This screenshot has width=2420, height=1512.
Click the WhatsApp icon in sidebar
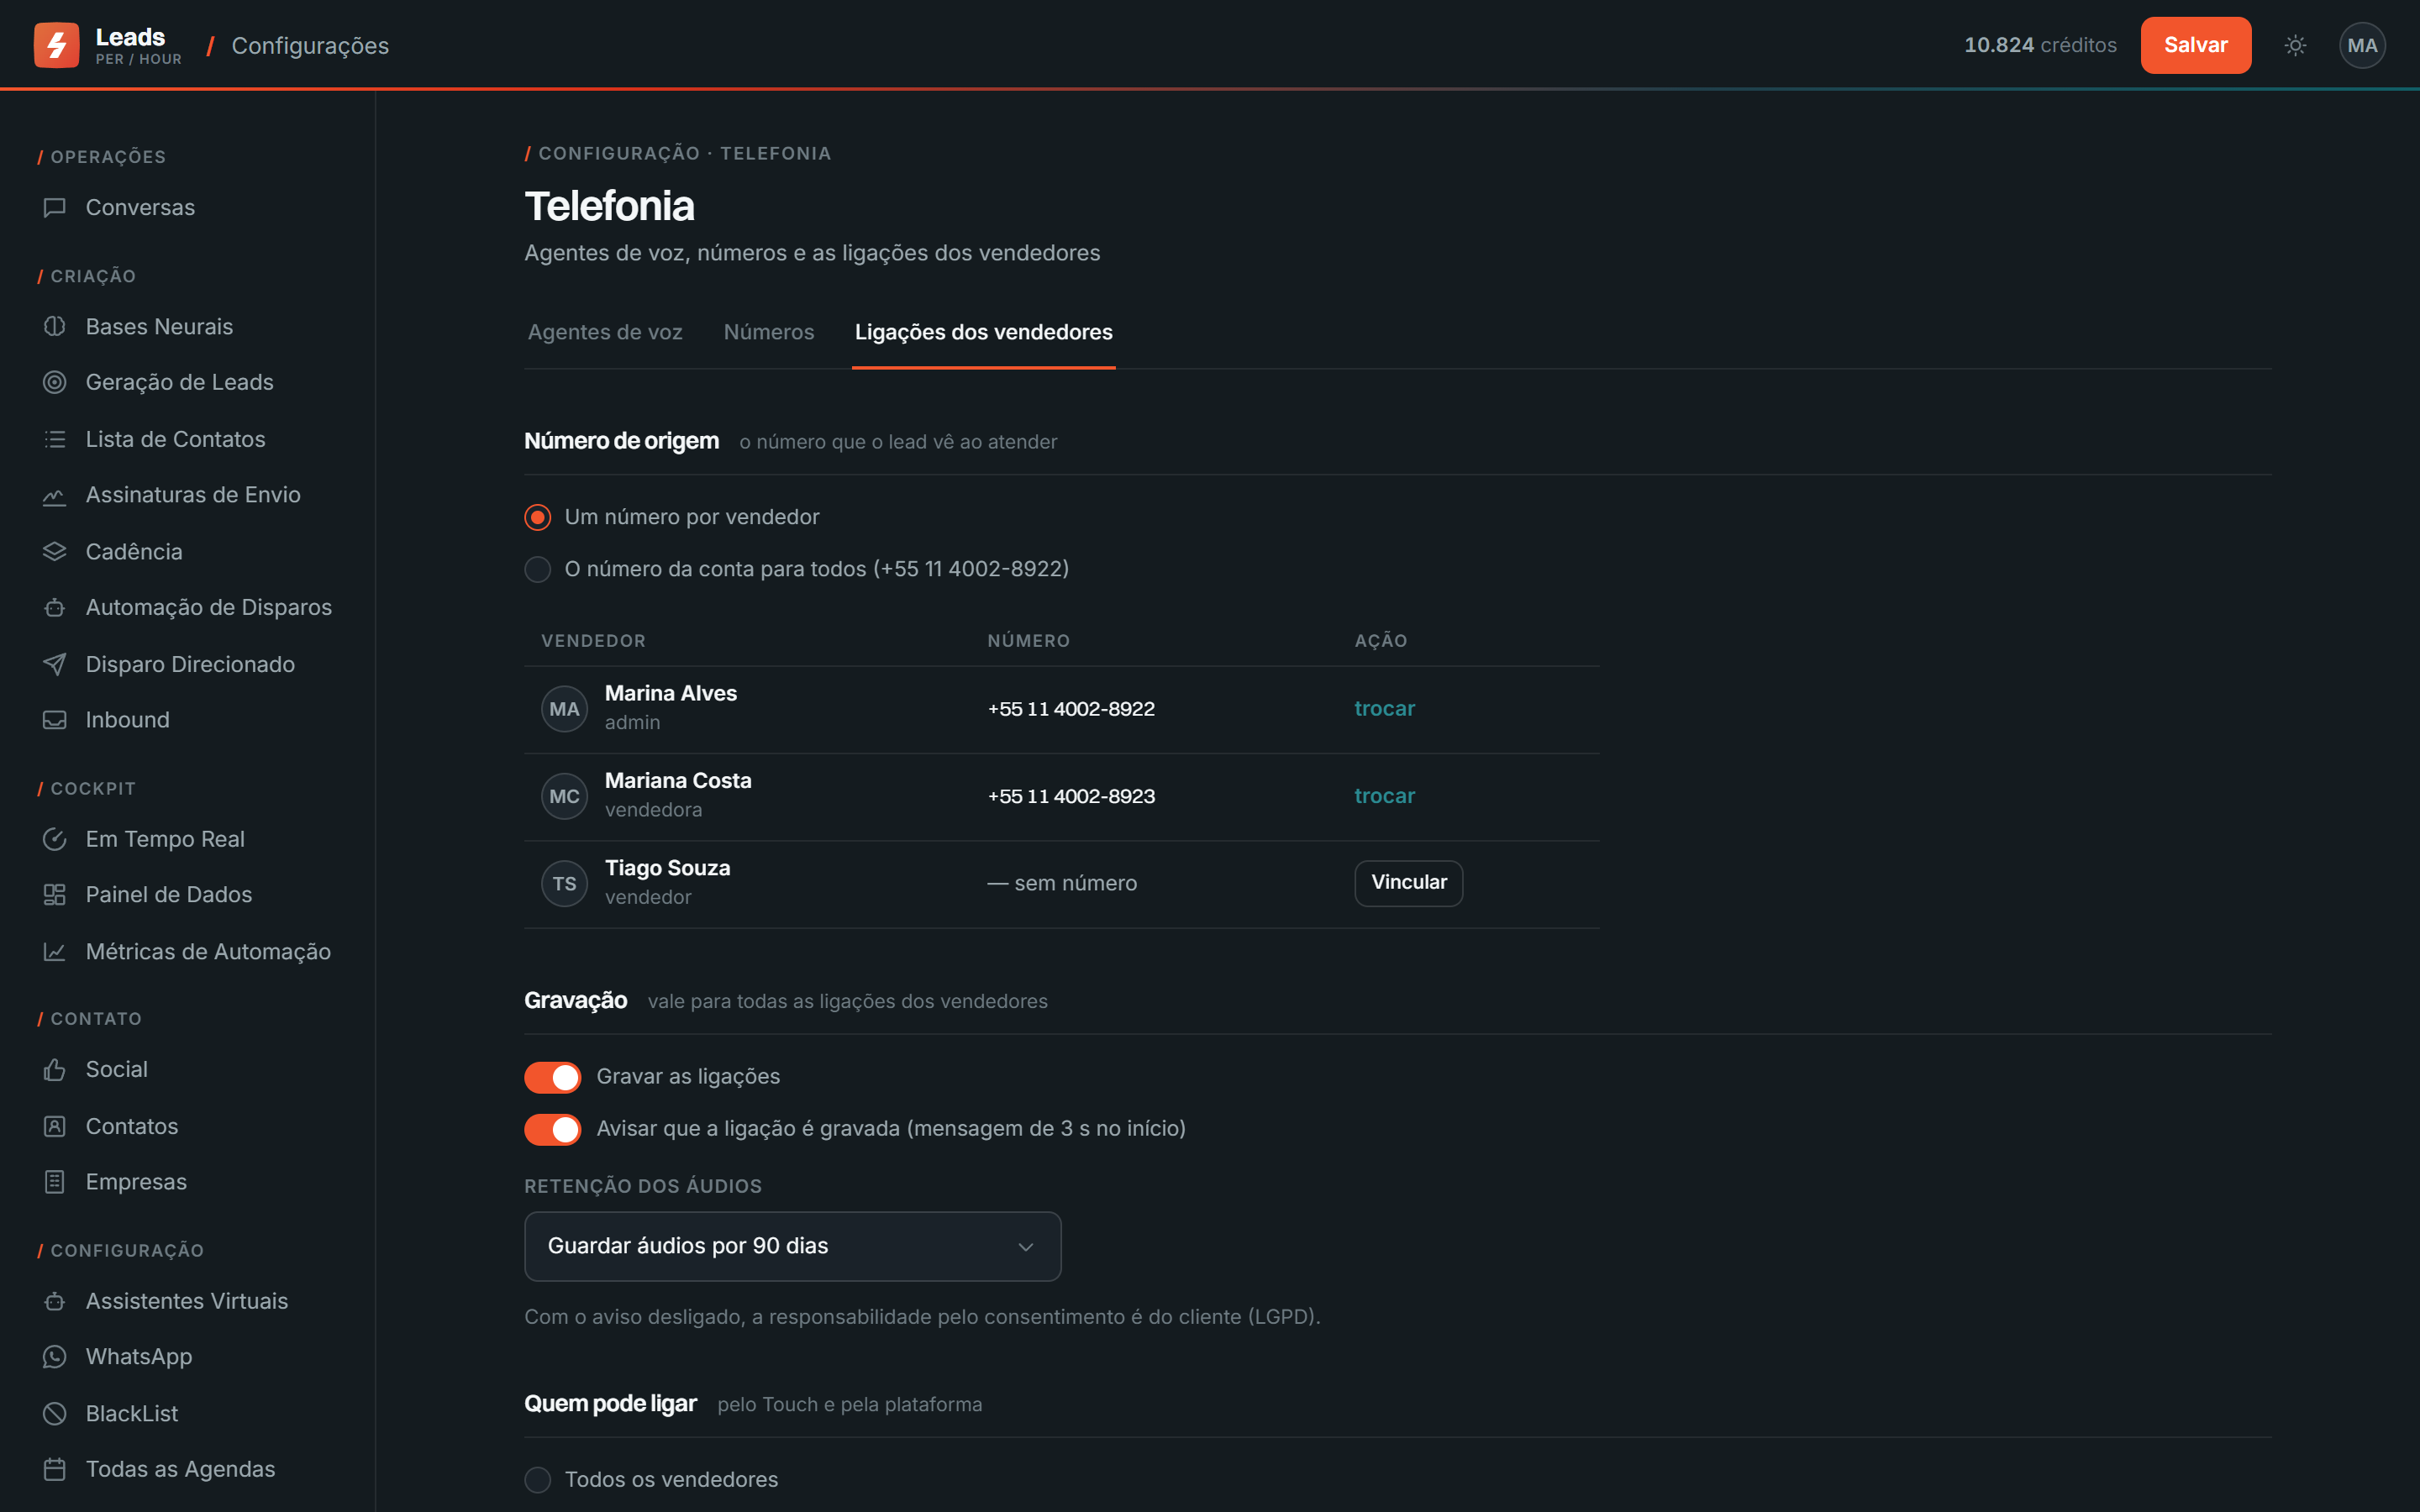[55, 1357]
